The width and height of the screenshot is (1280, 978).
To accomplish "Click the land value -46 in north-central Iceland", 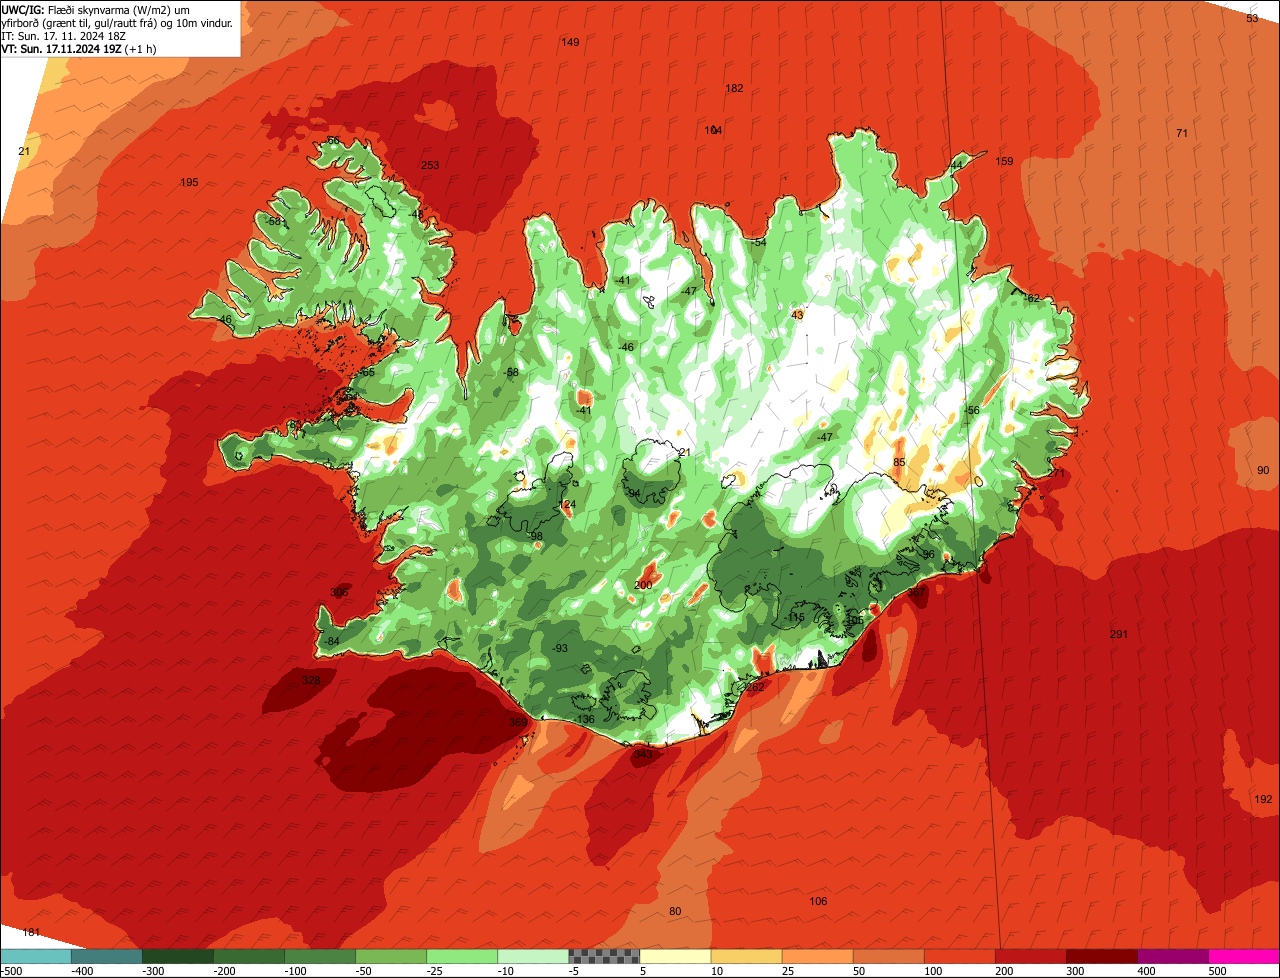I will coord(626,347).
